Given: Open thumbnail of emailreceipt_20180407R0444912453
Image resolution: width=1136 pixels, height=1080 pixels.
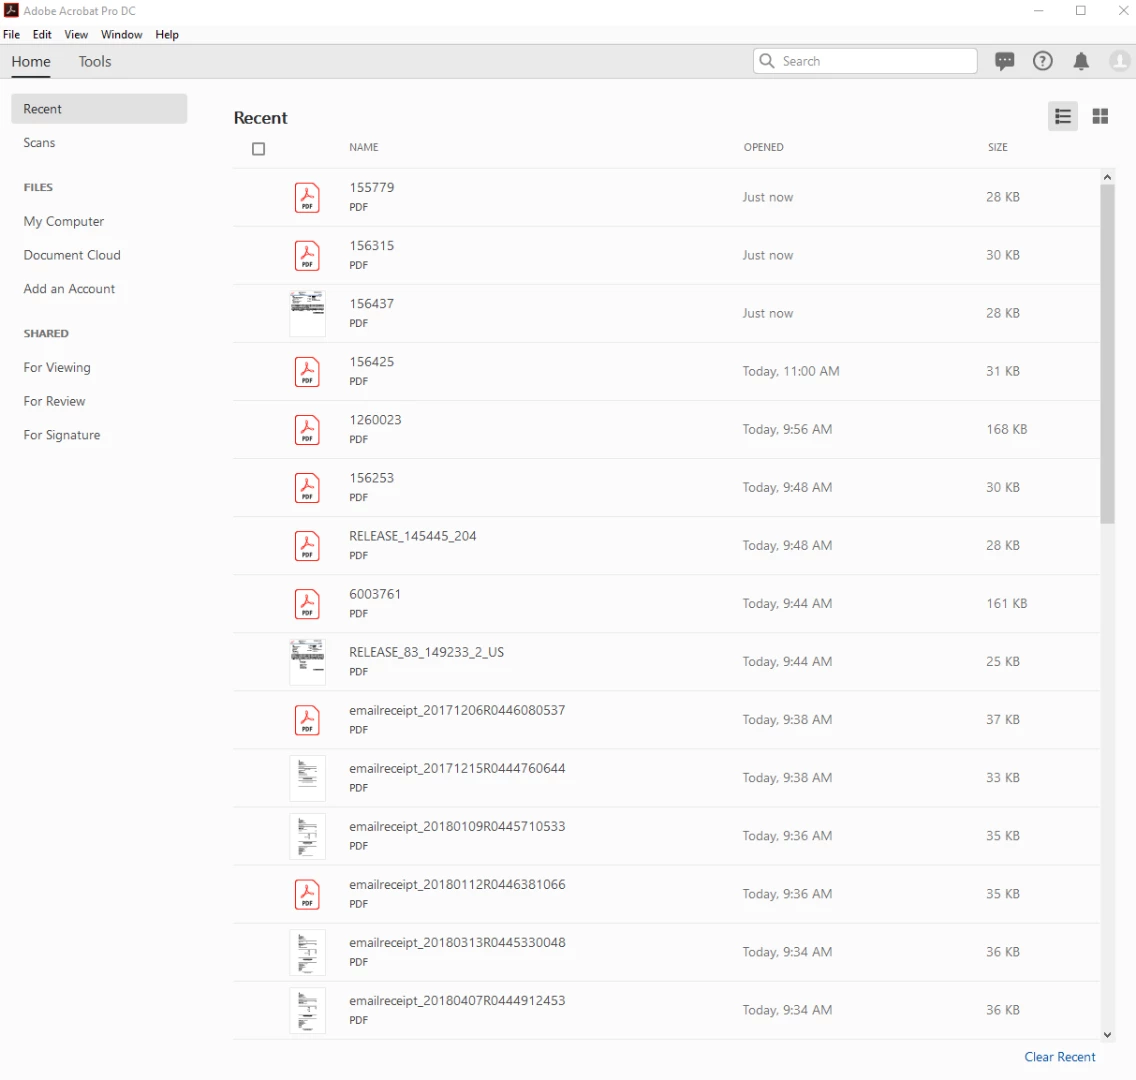Looking at the screenshot, I should 307,1010.
